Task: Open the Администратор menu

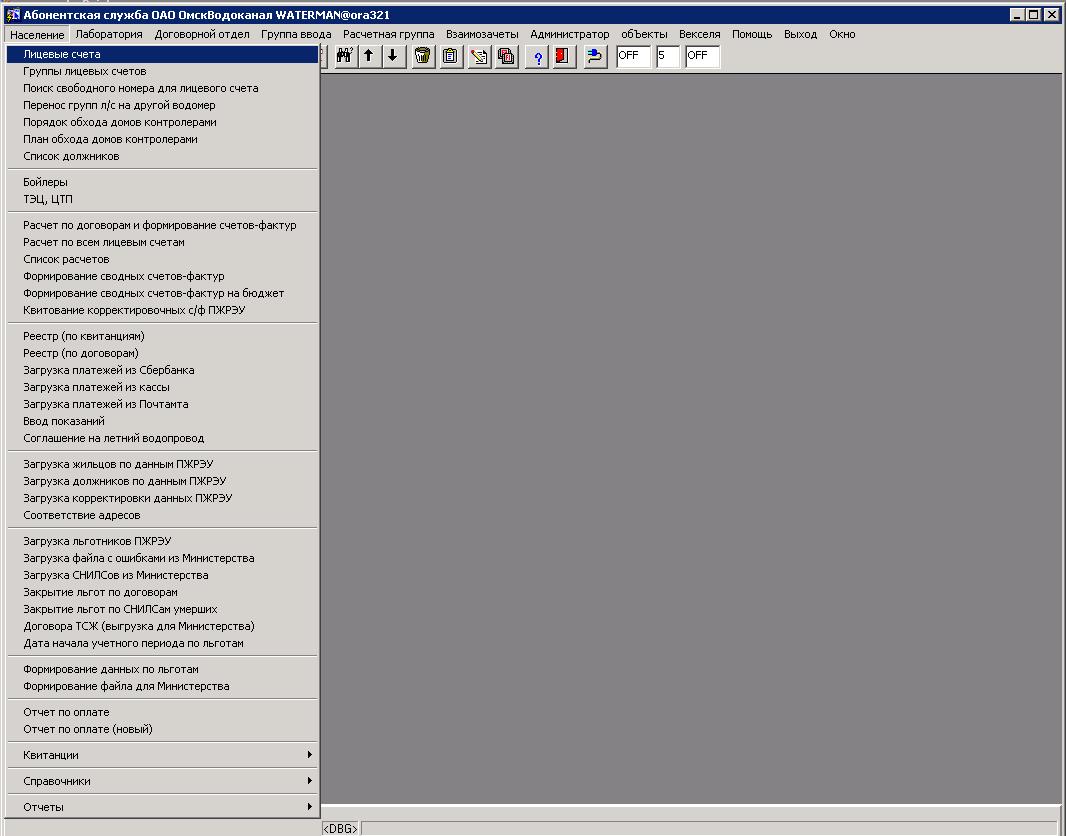Action: point(569,34)
